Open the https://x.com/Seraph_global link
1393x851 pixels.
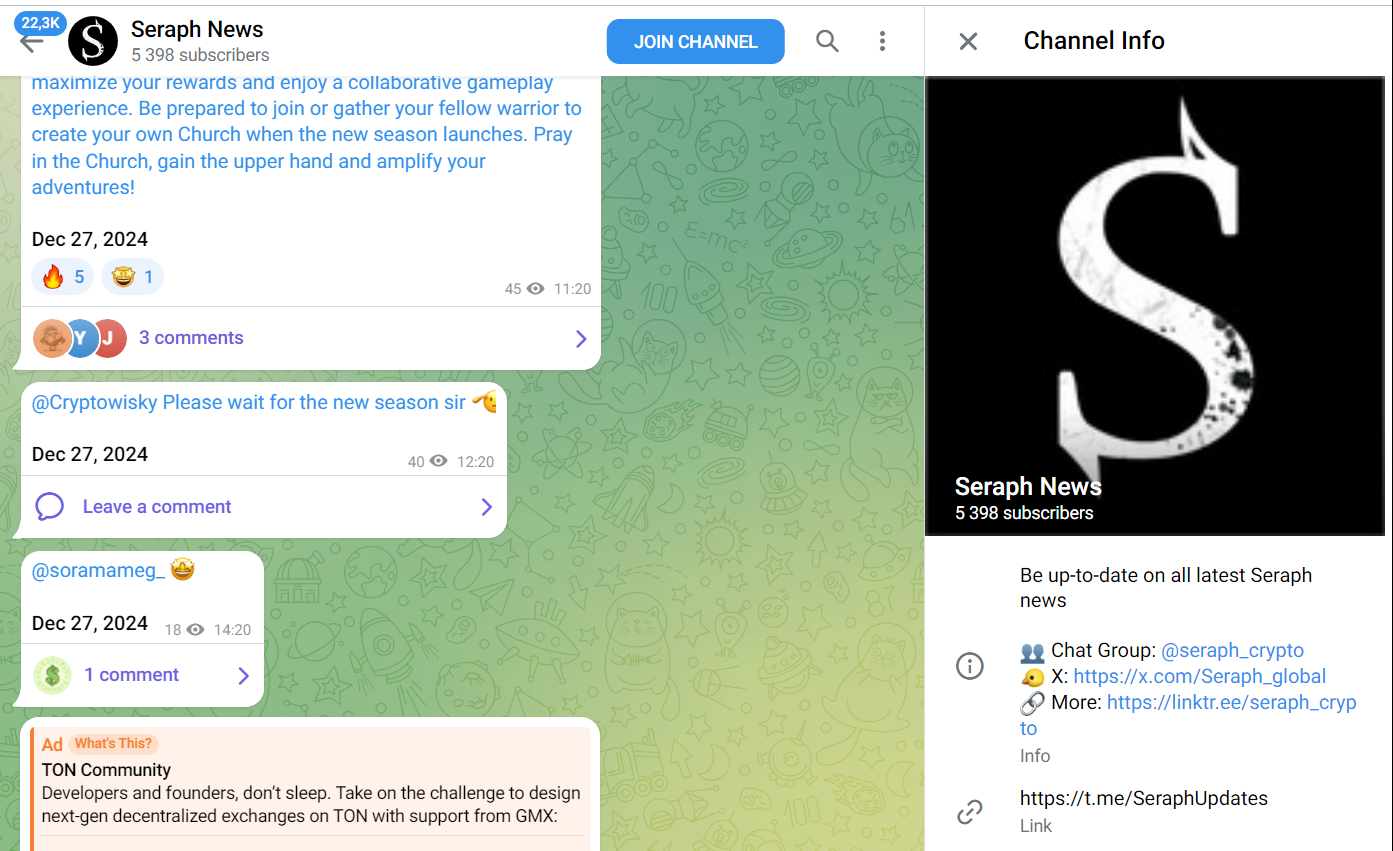[1200, 677]
